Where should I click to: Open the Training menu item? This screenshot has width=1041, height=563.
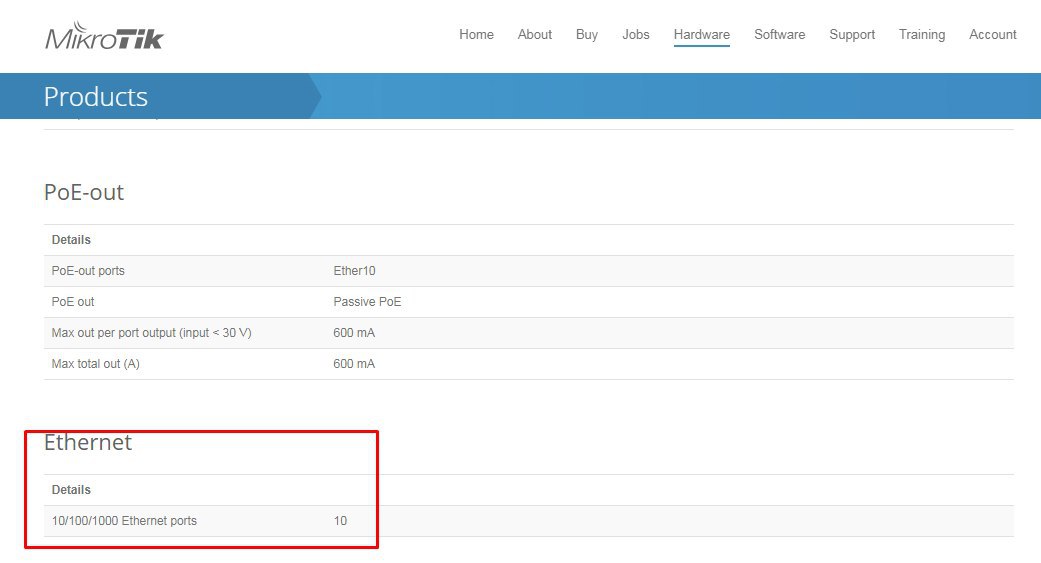click(921, 35)
